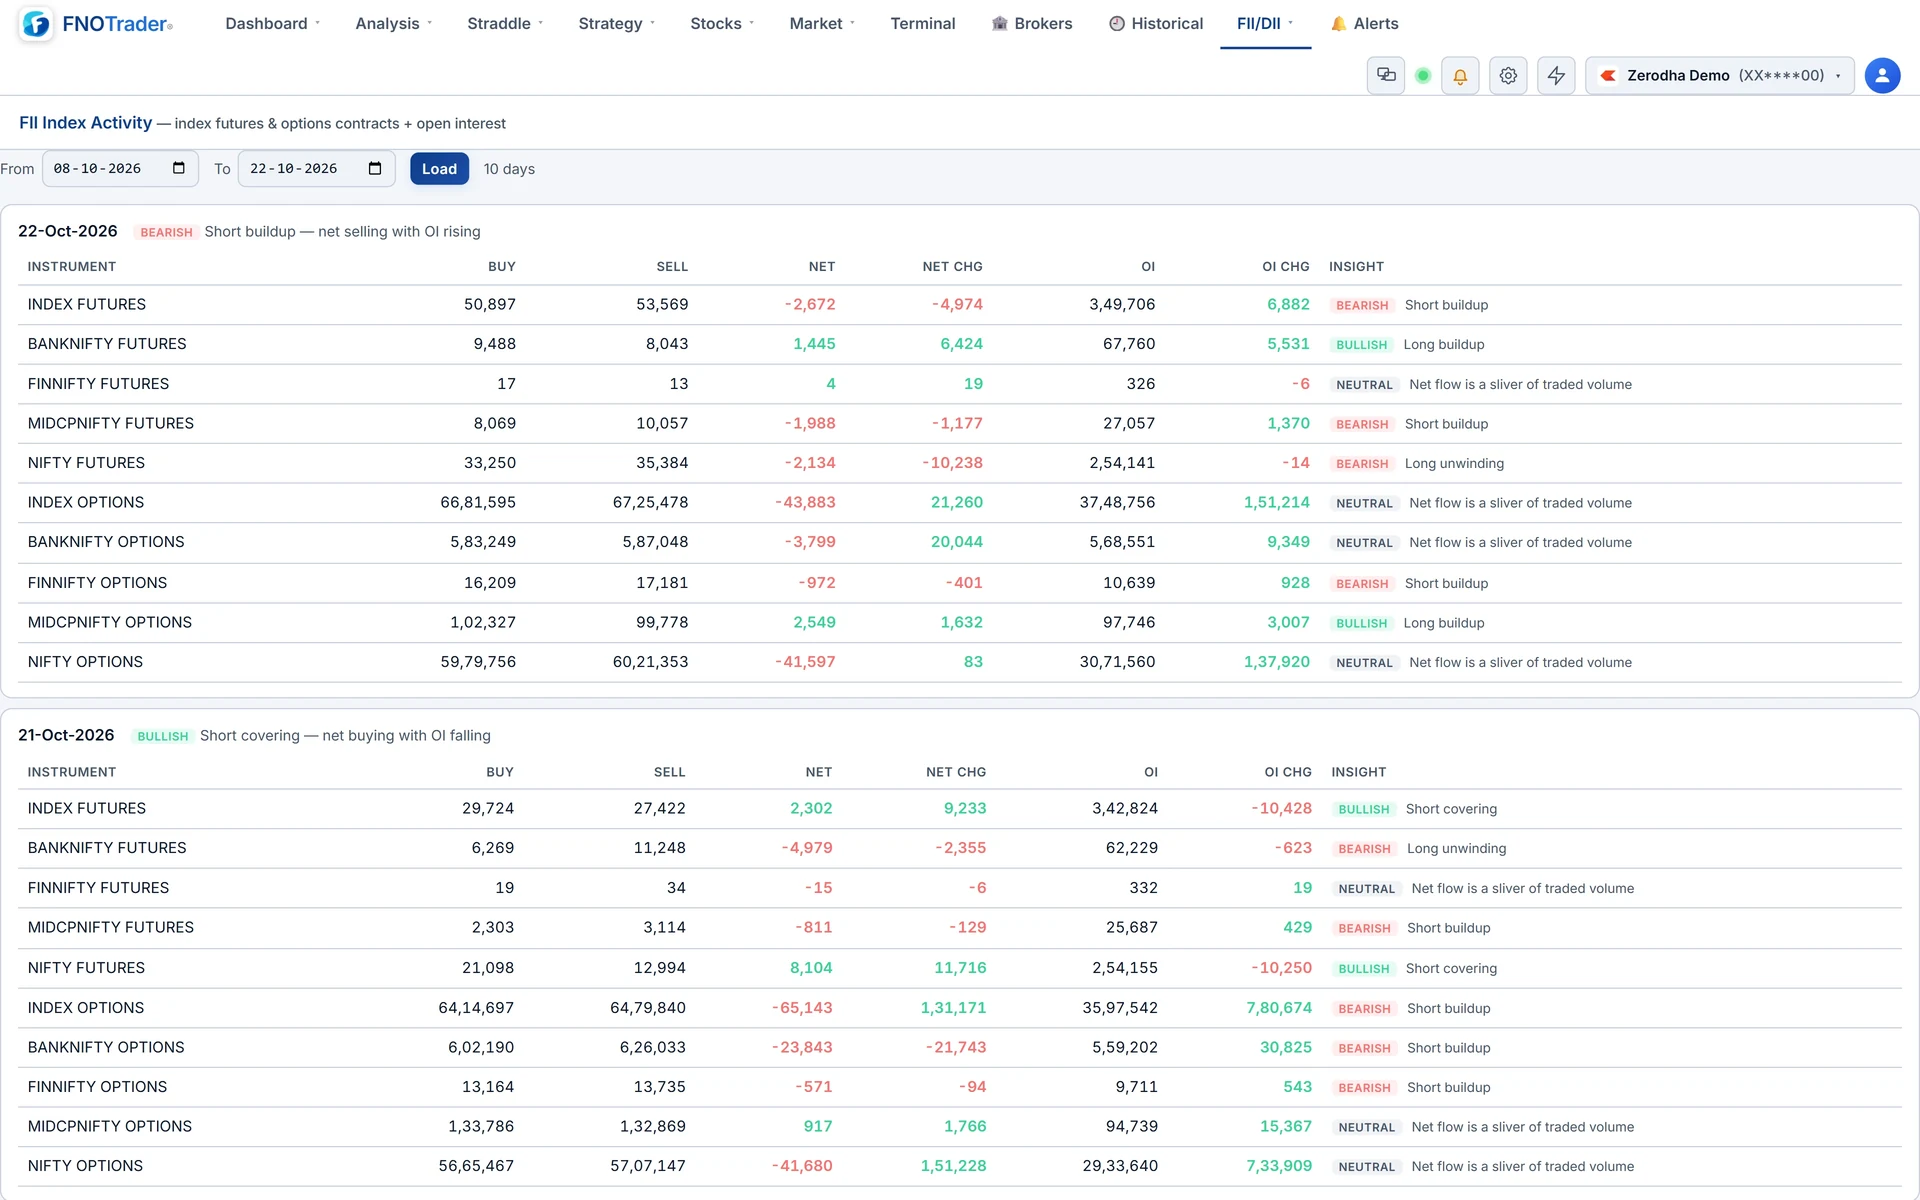Expand the Strategy dropdown
The image size is (1920, 1200).
(x=616, y=23)
